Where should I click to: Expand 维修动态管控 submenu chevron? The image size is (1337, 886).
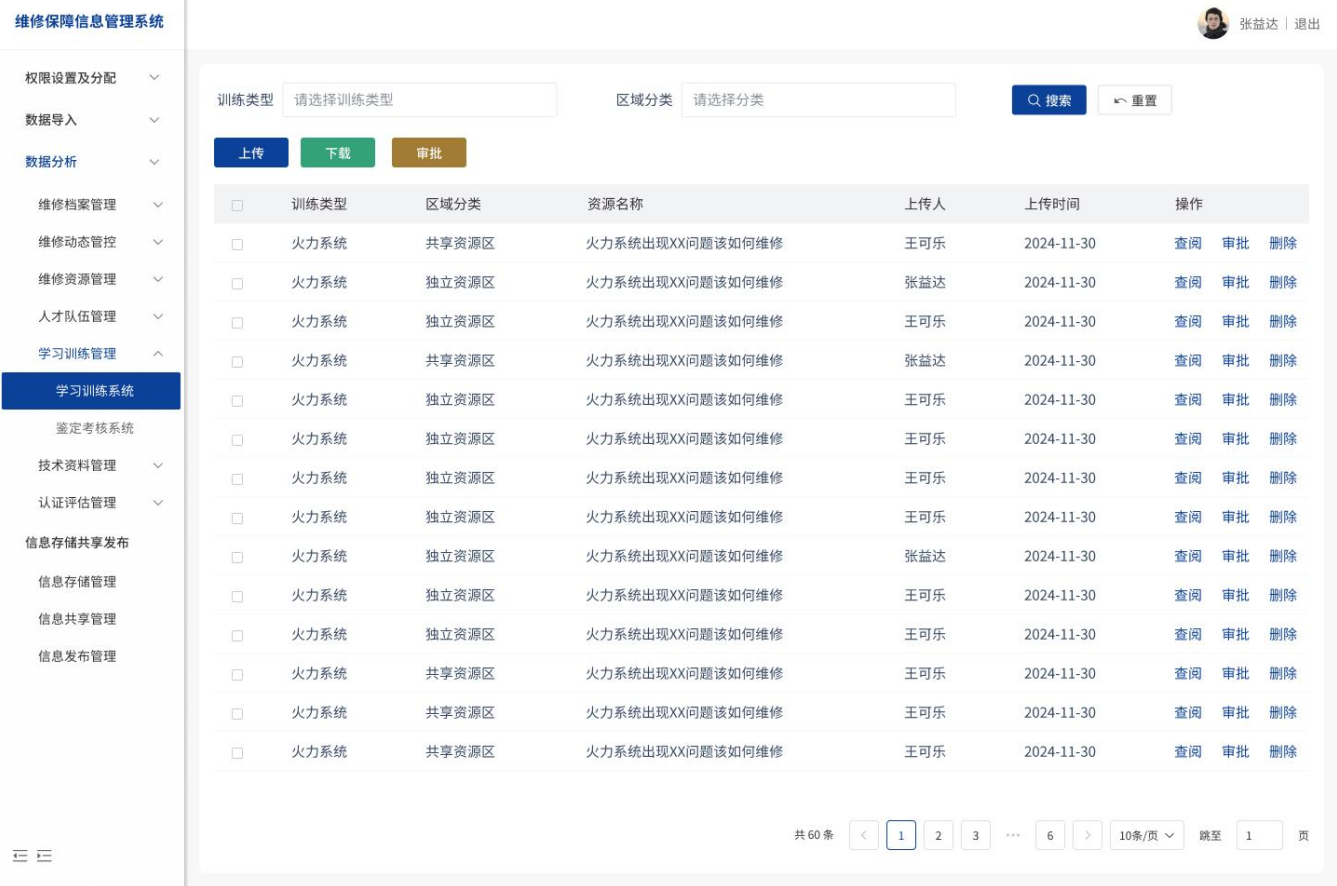point(158,242)
